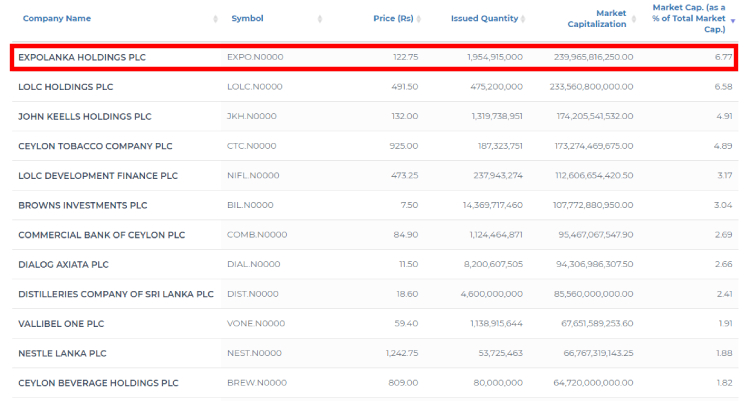This screenshot has width=750, height=401.
Task: Click market capitalization 239,965,816,250.00
Action: pos(594,57)
